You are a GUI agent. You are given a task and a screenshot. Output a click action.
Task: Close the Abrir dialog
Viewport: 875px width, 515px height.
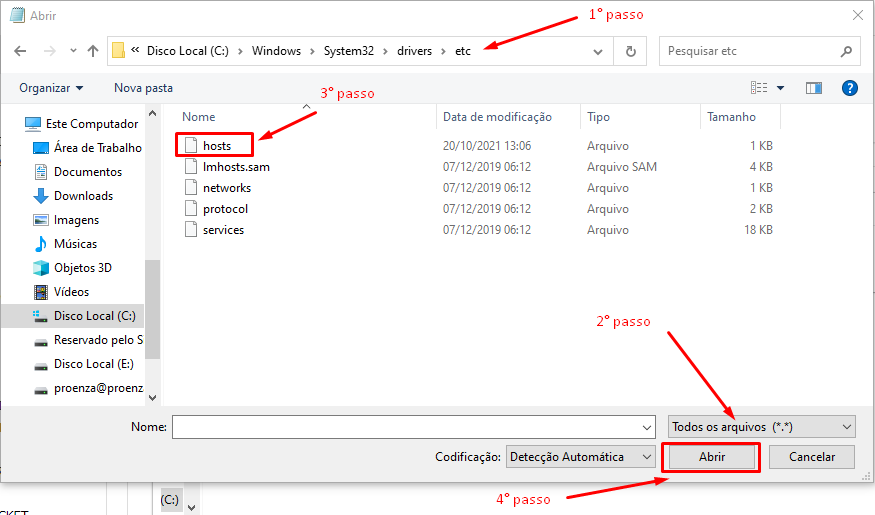[858, 15]
